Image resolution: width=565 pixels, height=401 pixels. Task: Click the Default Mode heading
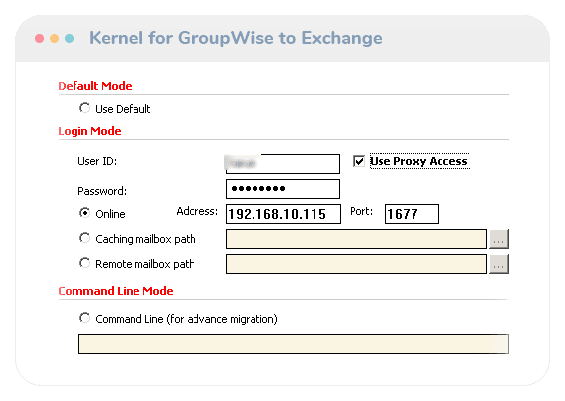[x=95, y=86]
